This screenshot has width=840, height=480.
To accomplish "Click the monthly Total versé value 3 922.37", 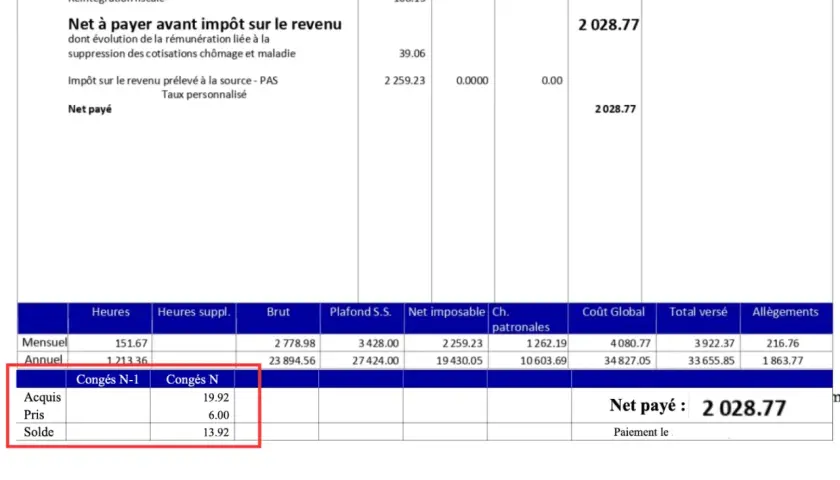I will pyautogui.click(x=714, y=343).
